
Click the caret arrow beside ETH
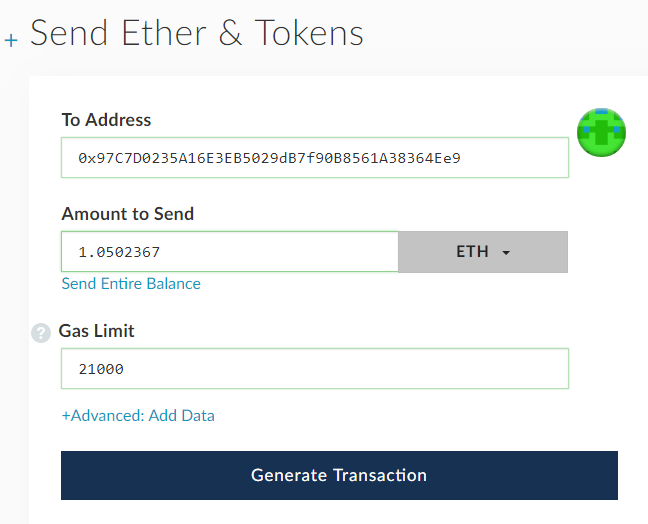pyautogui.click(x=506, y=252)
